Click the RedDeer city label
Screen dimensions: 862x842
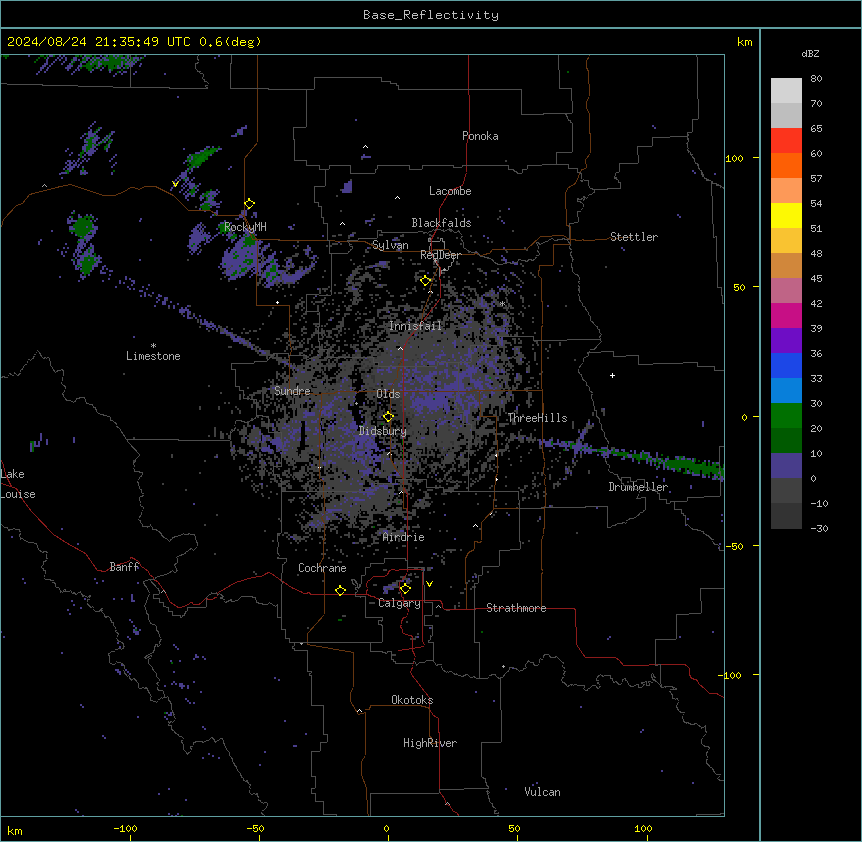coord(440,255)
